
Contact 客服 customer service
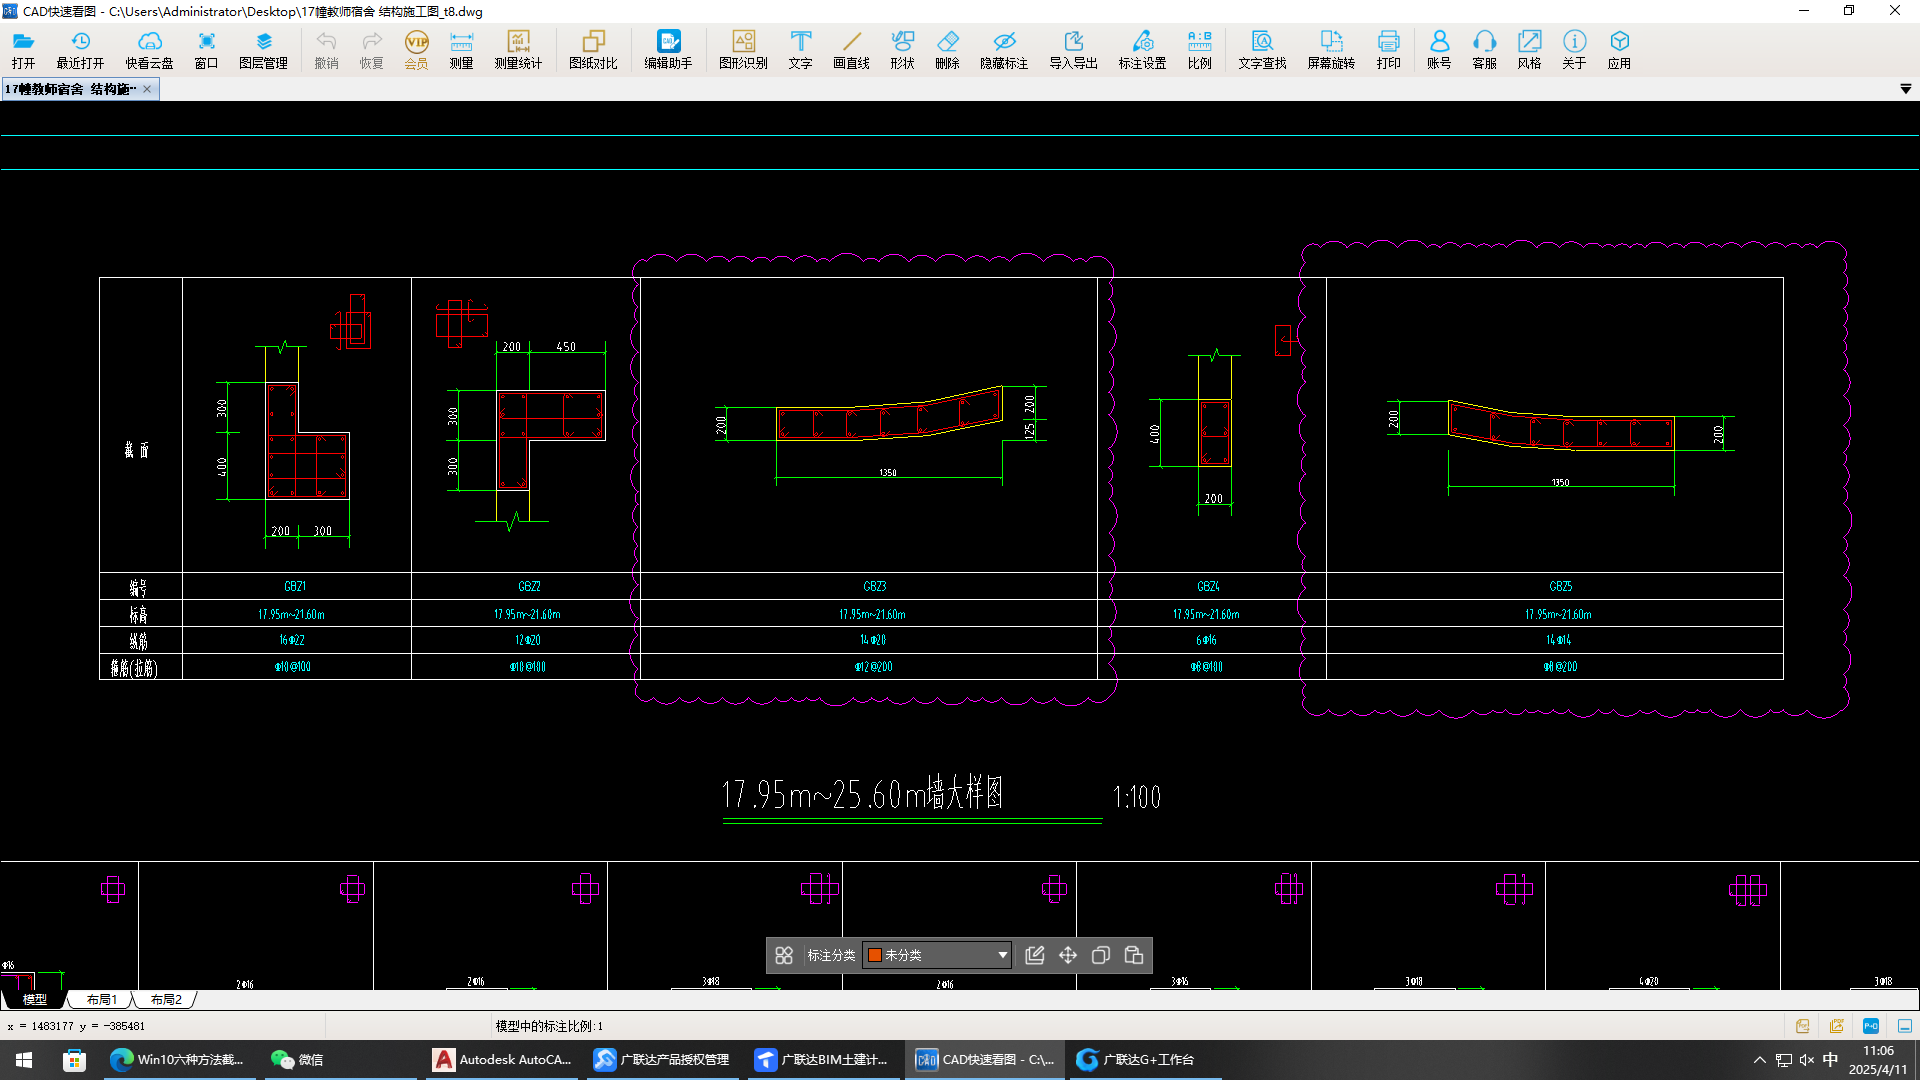pyautogui.click(x=1484, y=49)
